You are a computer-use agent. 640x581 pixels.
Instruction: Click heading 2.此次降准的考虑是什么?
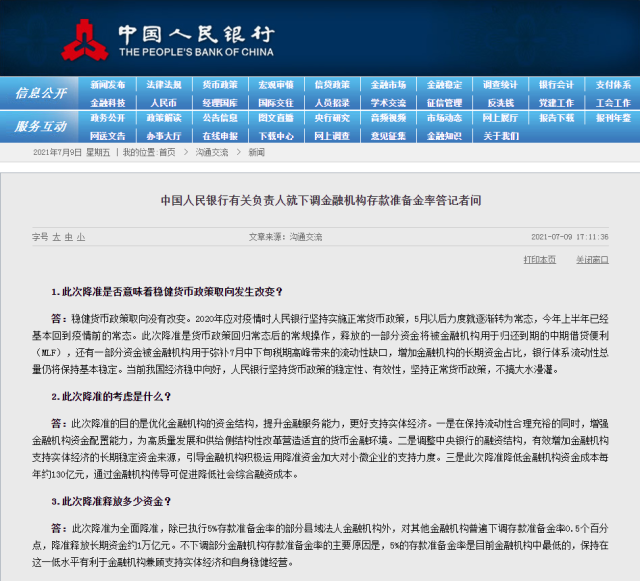111,396
